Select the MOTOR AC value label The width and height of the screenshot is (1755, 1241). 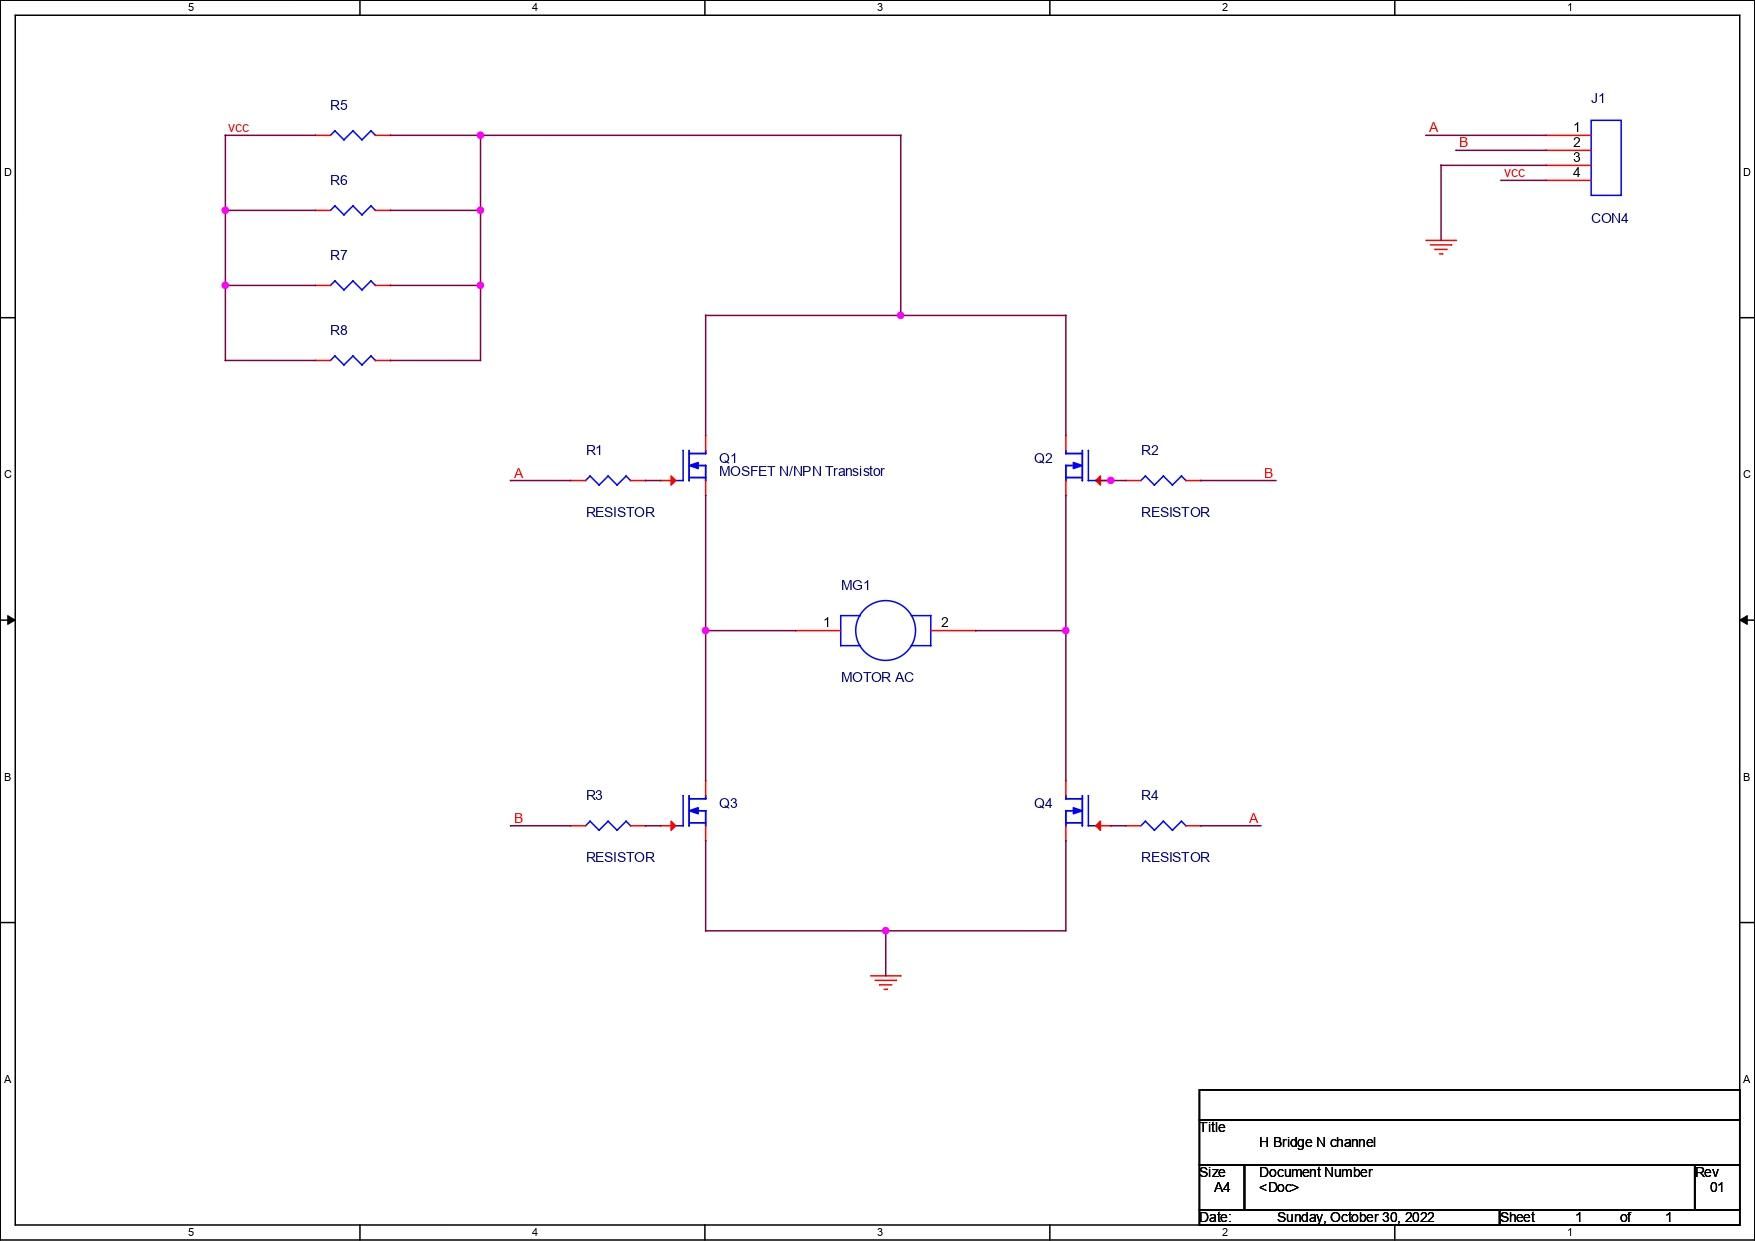877,677
